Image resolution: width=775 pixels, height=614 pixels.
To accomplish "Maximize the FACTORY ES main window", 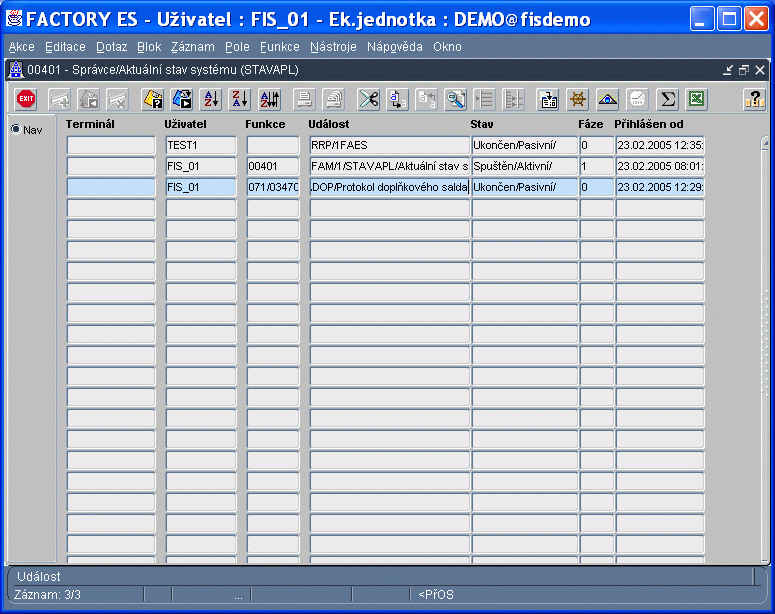I will (x=729, y=19).
